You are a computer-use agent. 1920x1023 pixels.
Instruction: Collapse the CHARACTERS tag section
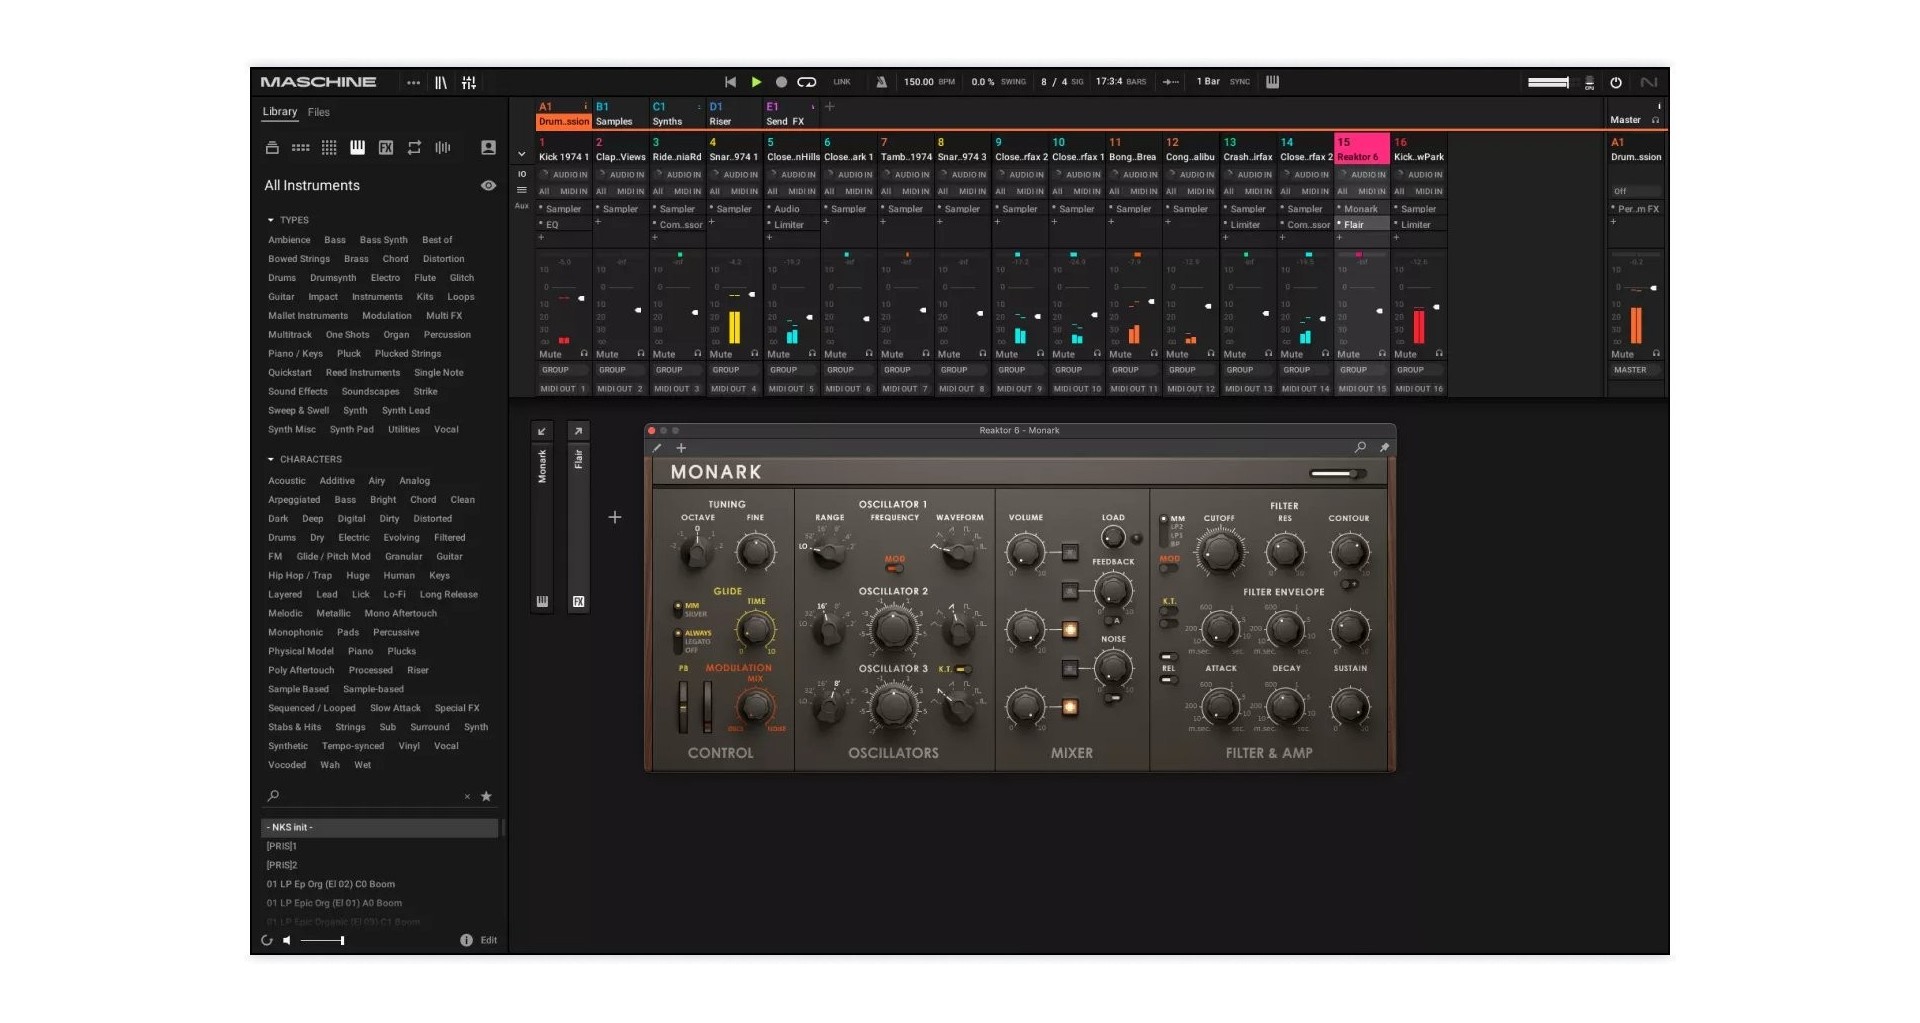(x=271, y=459)
